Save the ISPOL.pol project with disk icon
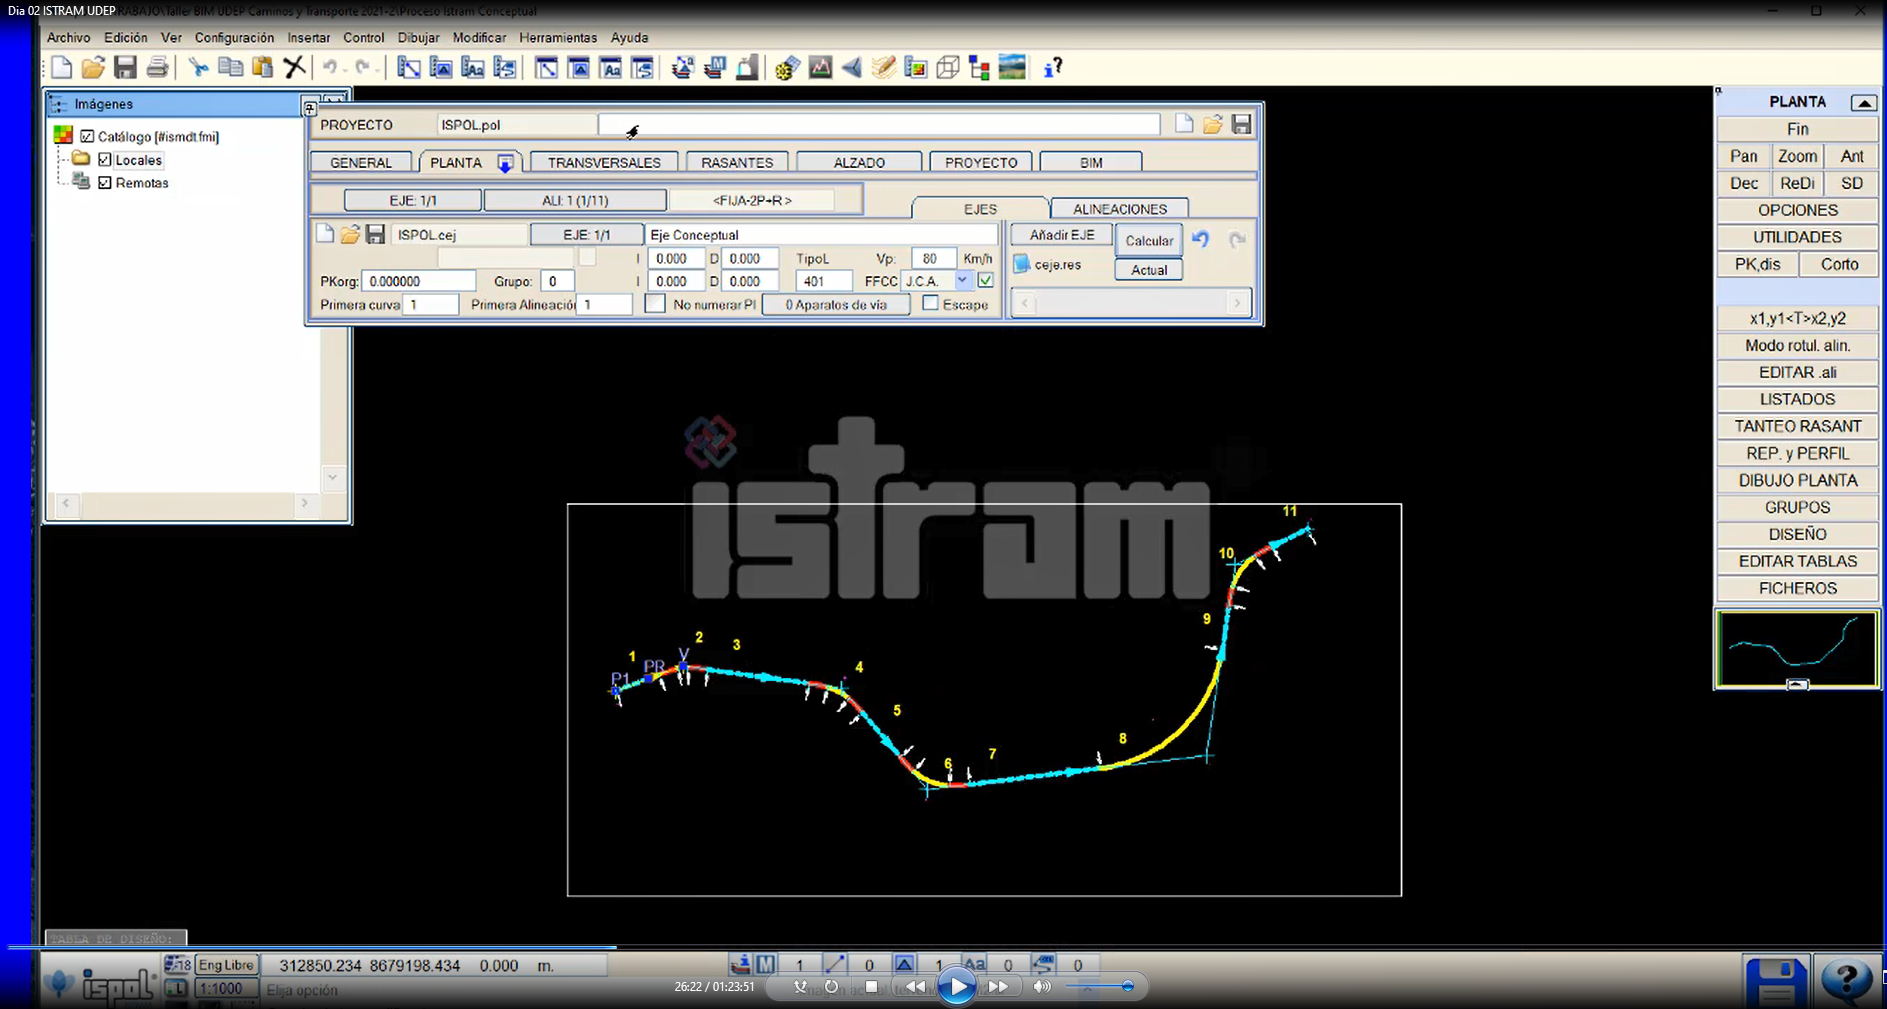The width and height of the screenshot is (1887, 1009). click(1241, 124)
